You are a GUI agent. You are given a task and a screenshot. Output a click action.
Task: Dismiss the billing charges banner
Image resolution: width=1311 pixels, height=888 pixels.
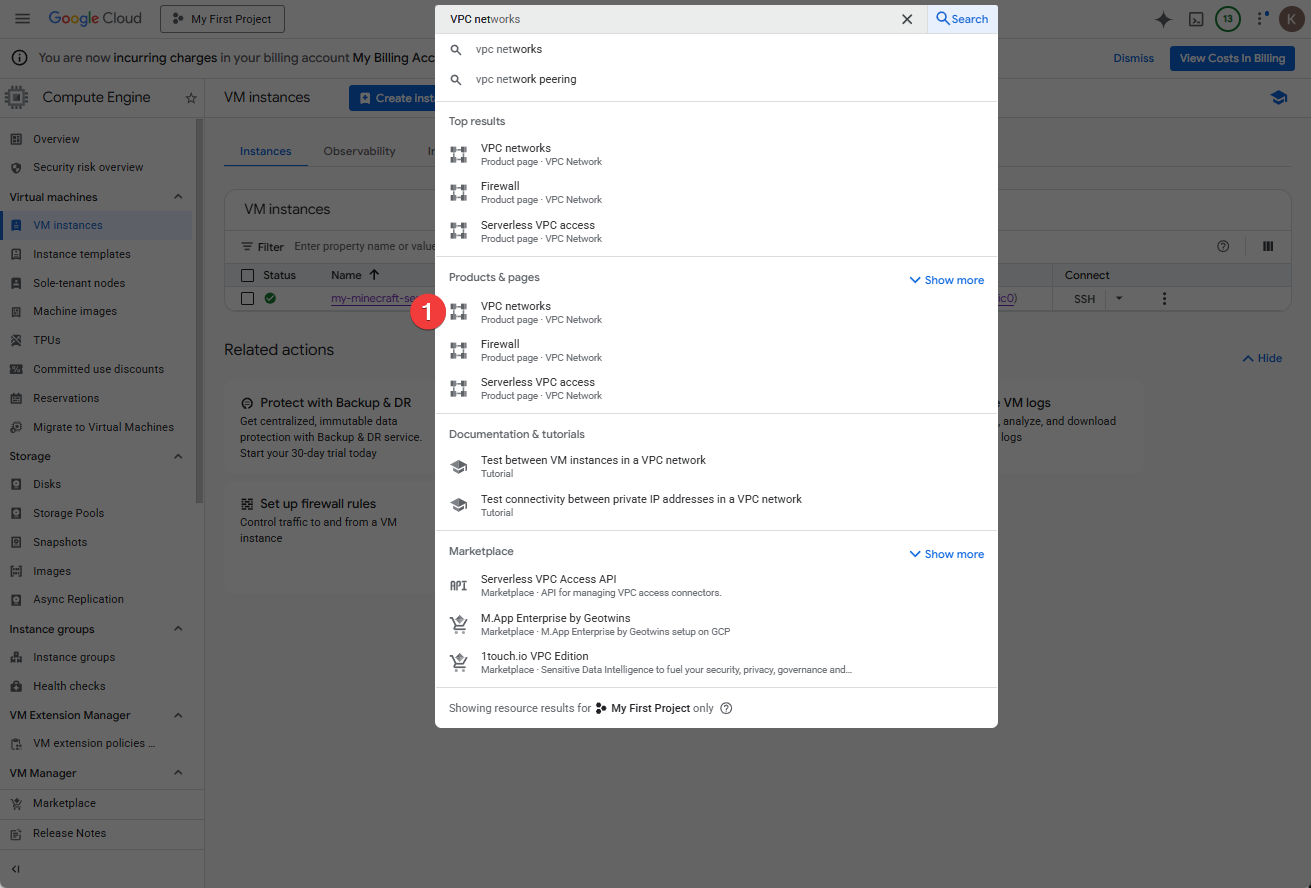coord(1133,58)
